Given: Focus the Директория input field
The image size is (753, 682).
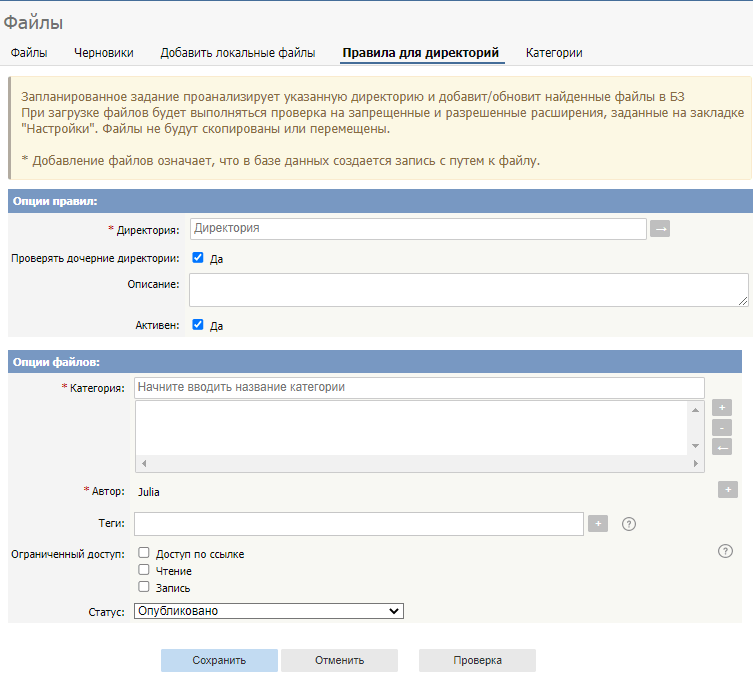Looking at the screenshot, I should 418,229.
